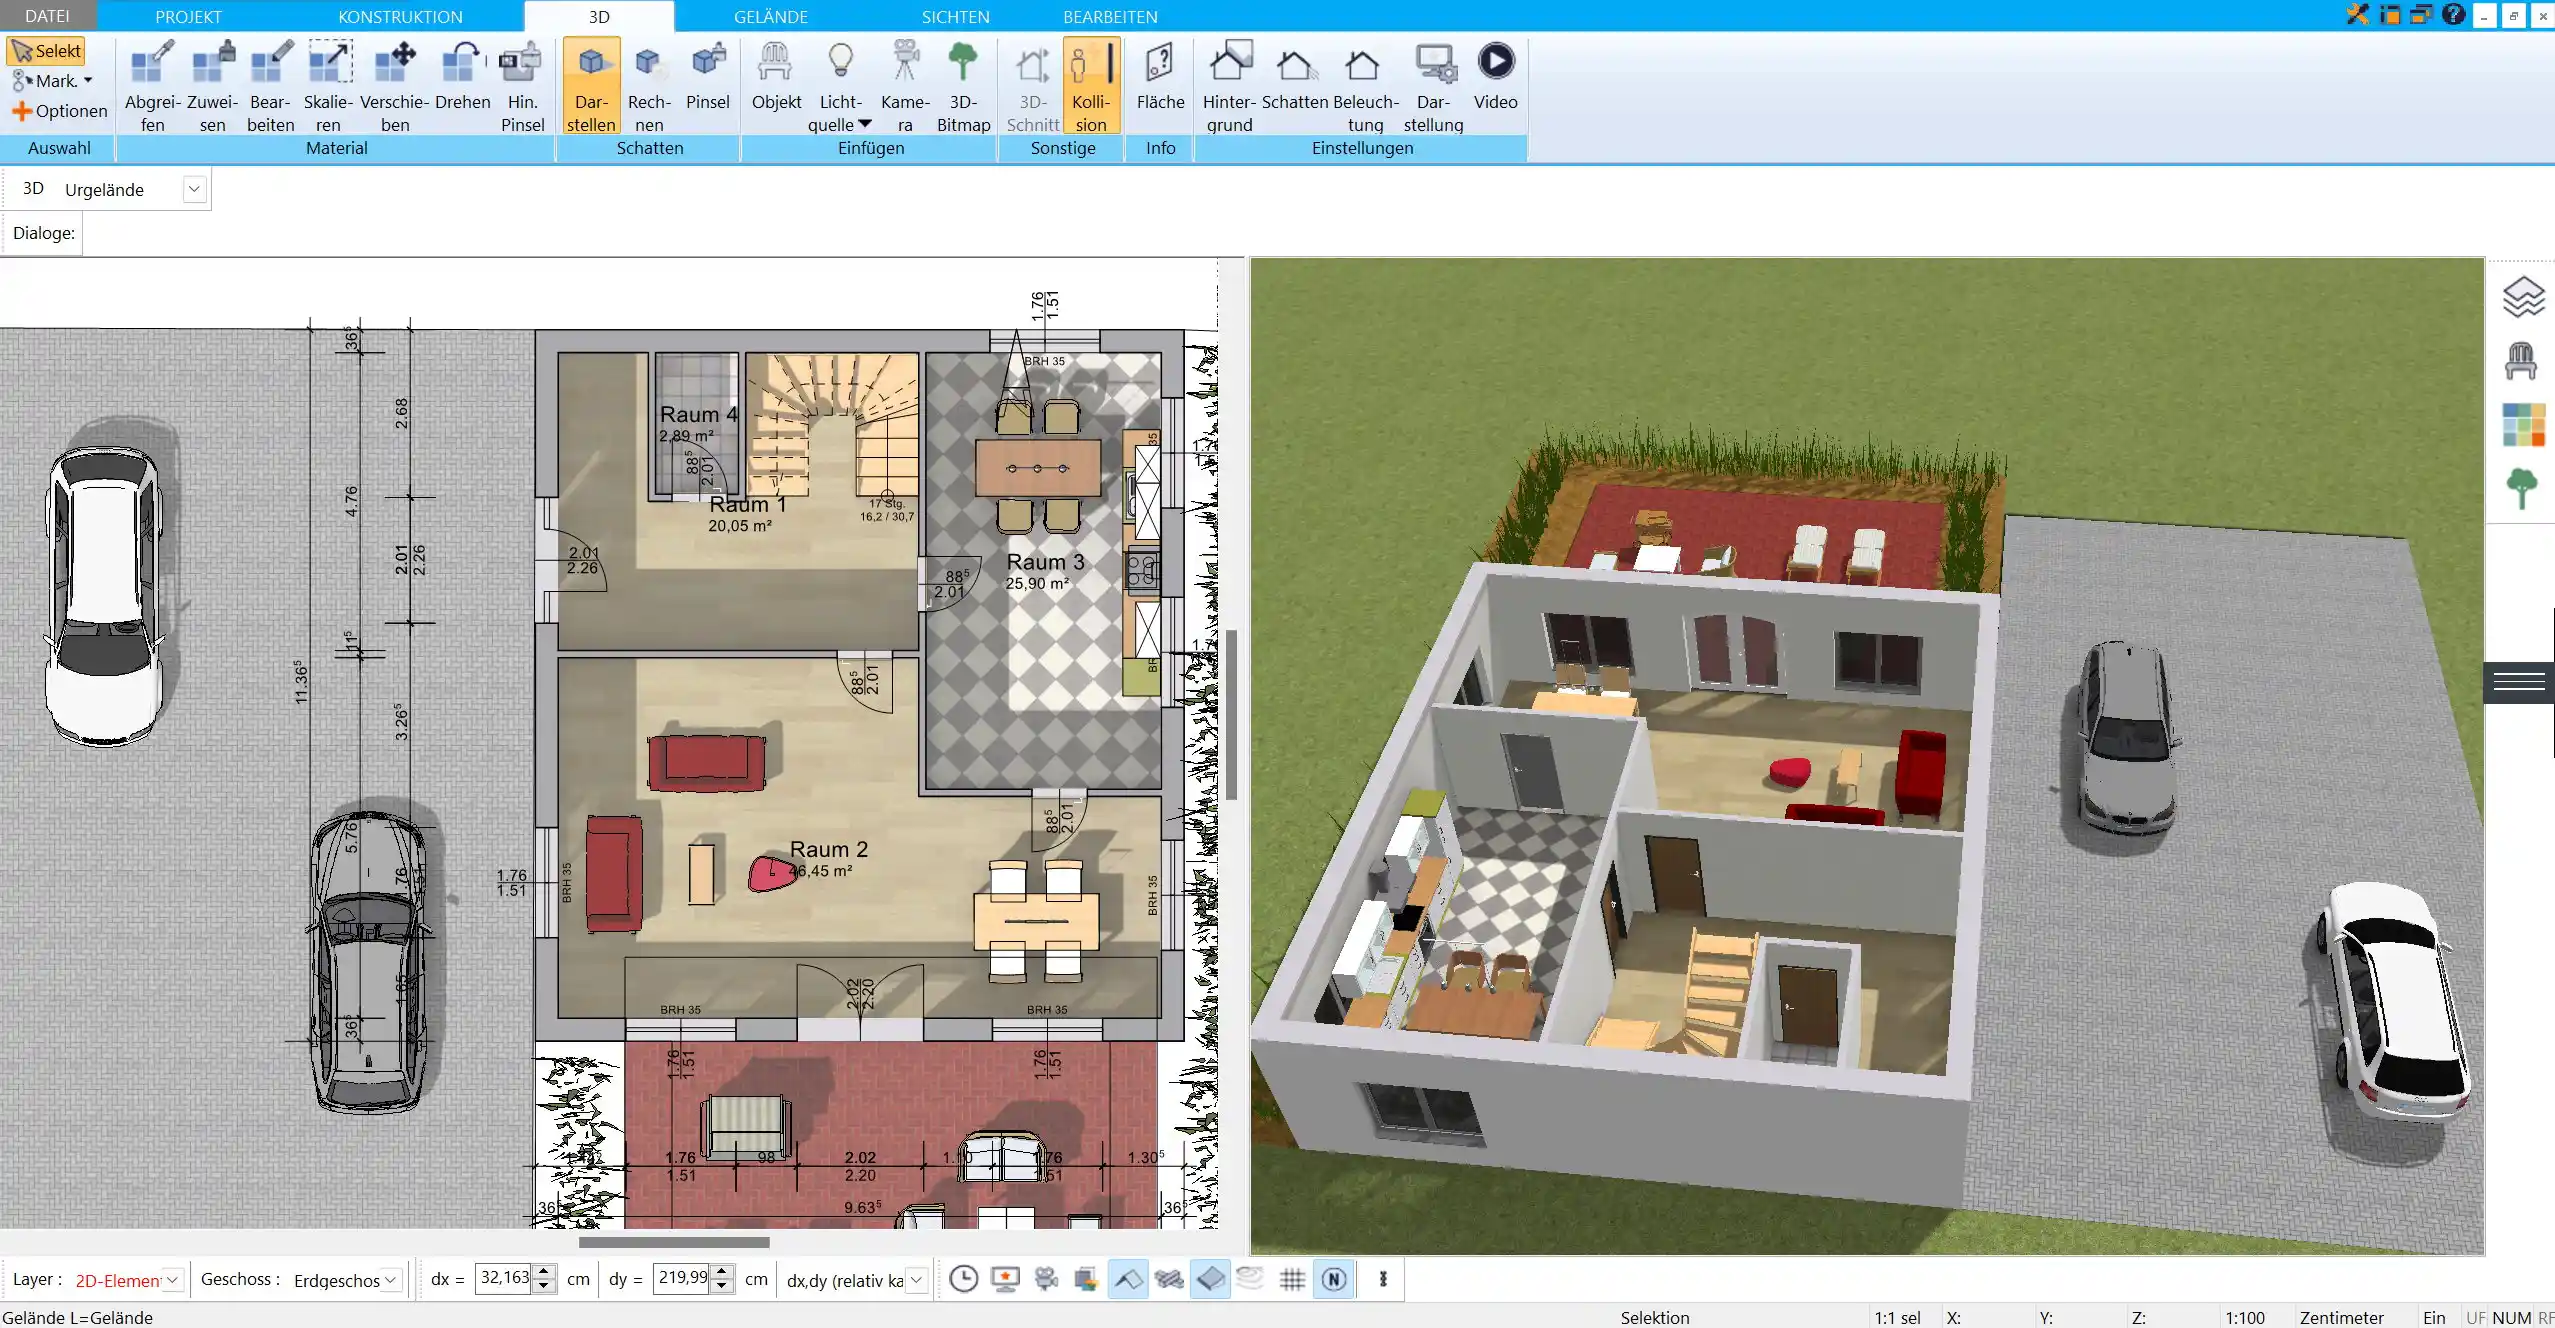Viewport: 2555px width, 1328px height.
Task: Activate the Verschieben material tool
Action: coord(394,87)
